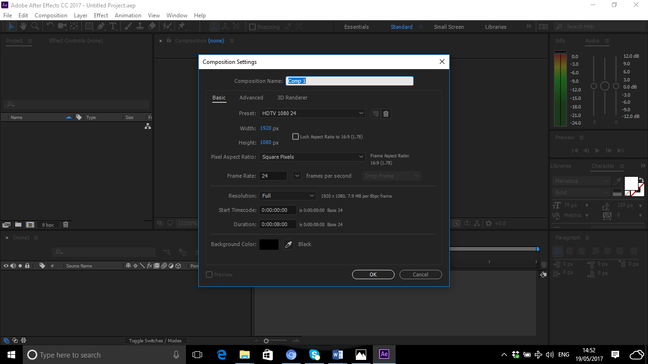This screenshot has width=648, height=364.
Task: Click the new folder icon in Project panel
Action: [x=18, y=225]
